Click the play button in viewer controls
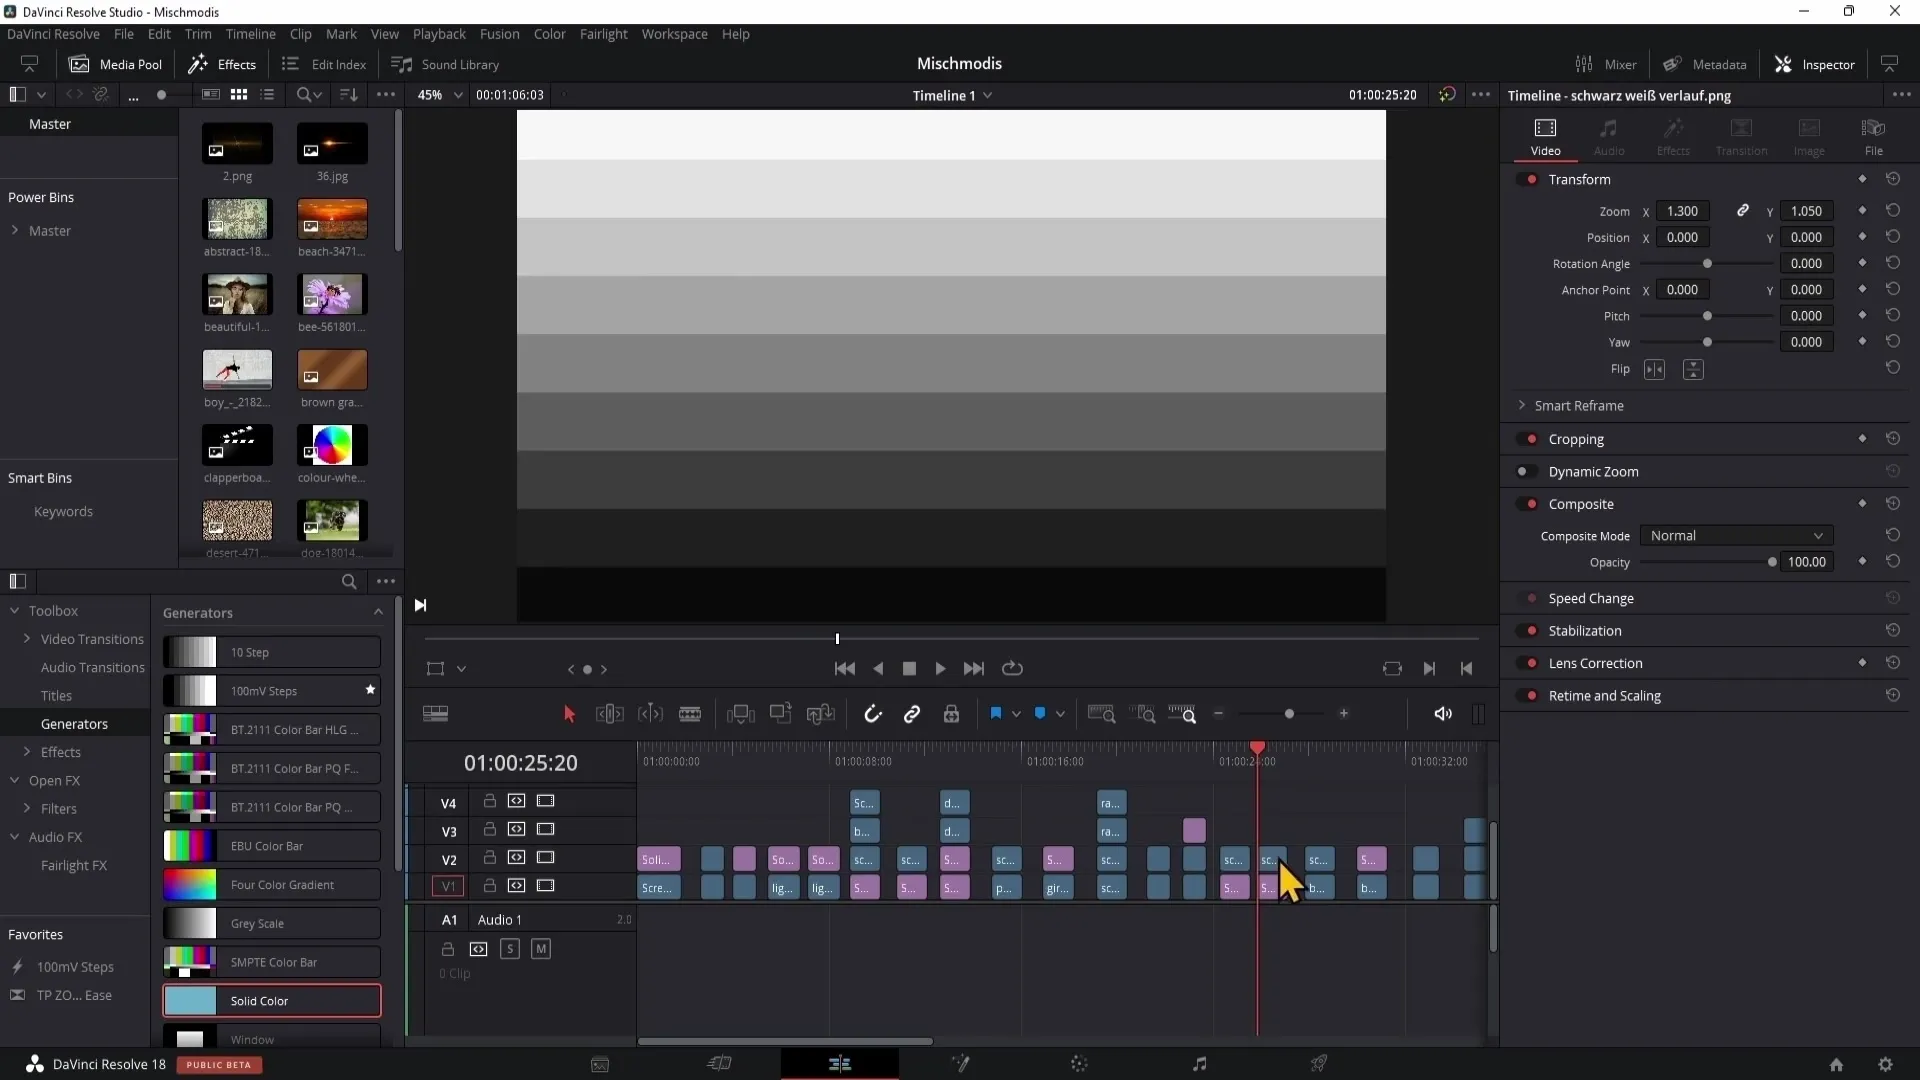 (x=940, y=669)
